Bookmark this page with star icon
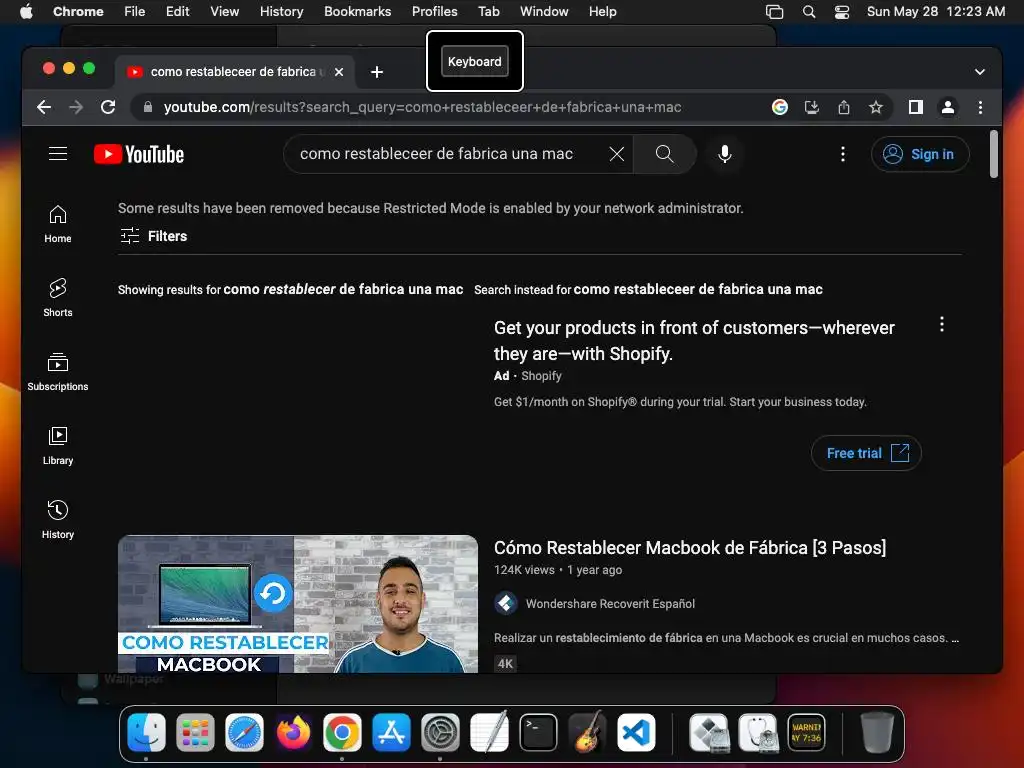This screenshot has width=1024, height=768. click(x=876, y=107)
